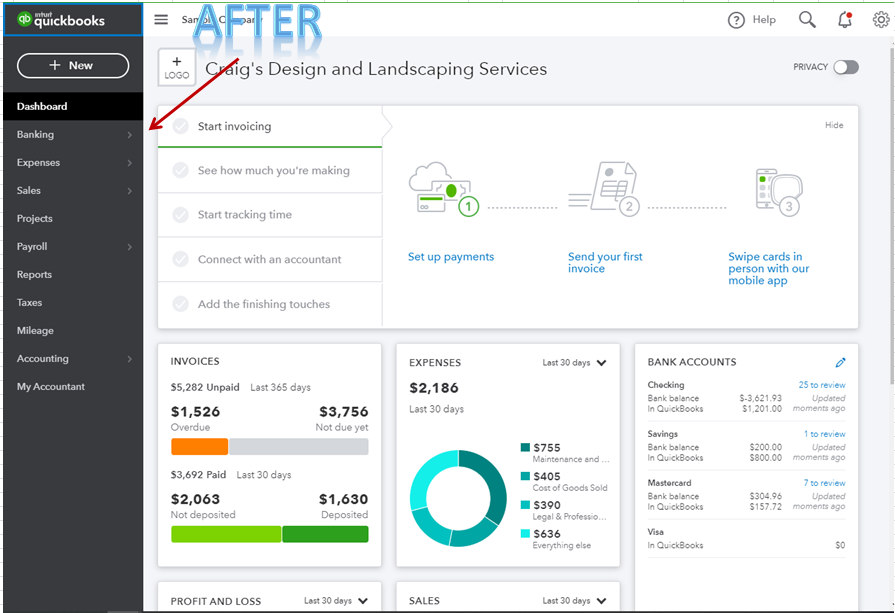895x613 pixels.
Task: Open Expenses Last 30 days dropdown
Action: point(574,362)
